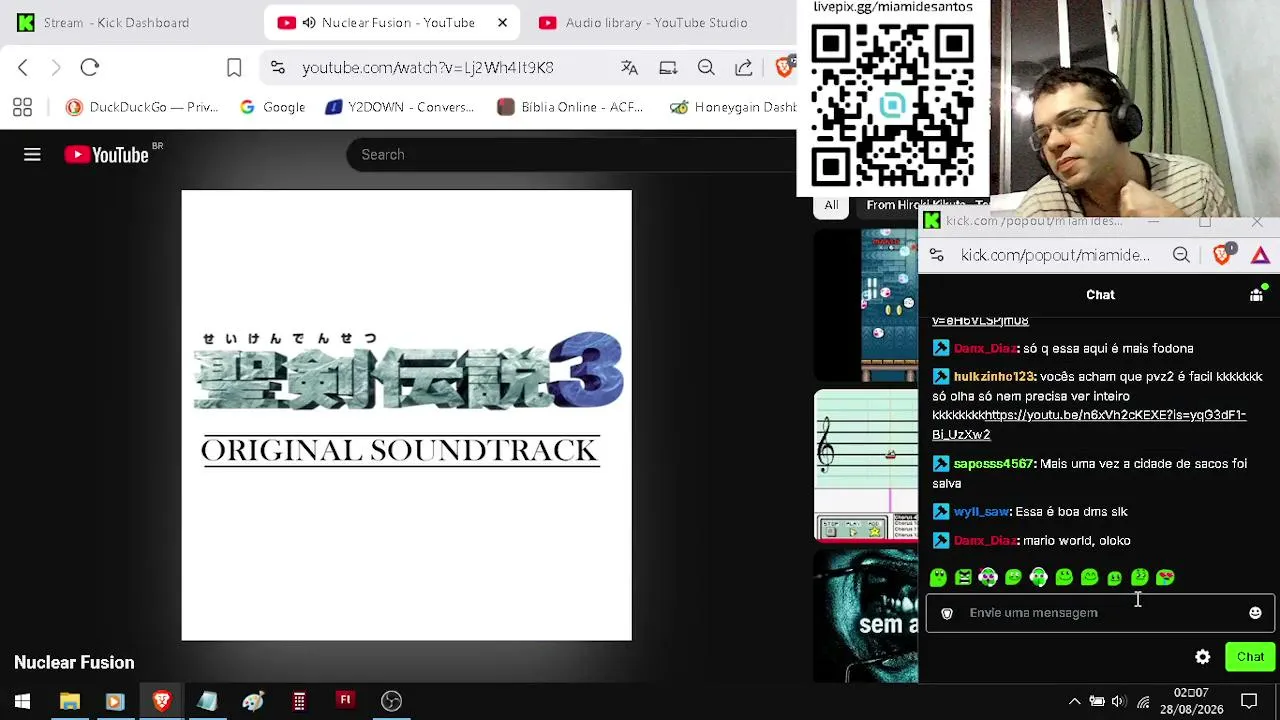Click username hulkzinho123 in chat
Image resolution: width=1280 pixels, height=720 pixels.
click(994, 377)
